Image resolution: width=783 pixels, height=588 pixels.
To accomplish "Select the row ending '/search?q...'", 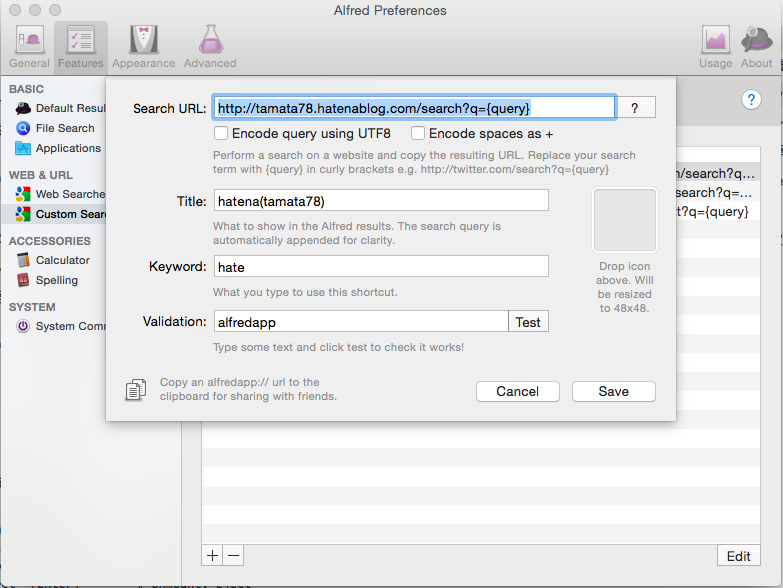I will [x=718, y=173].
